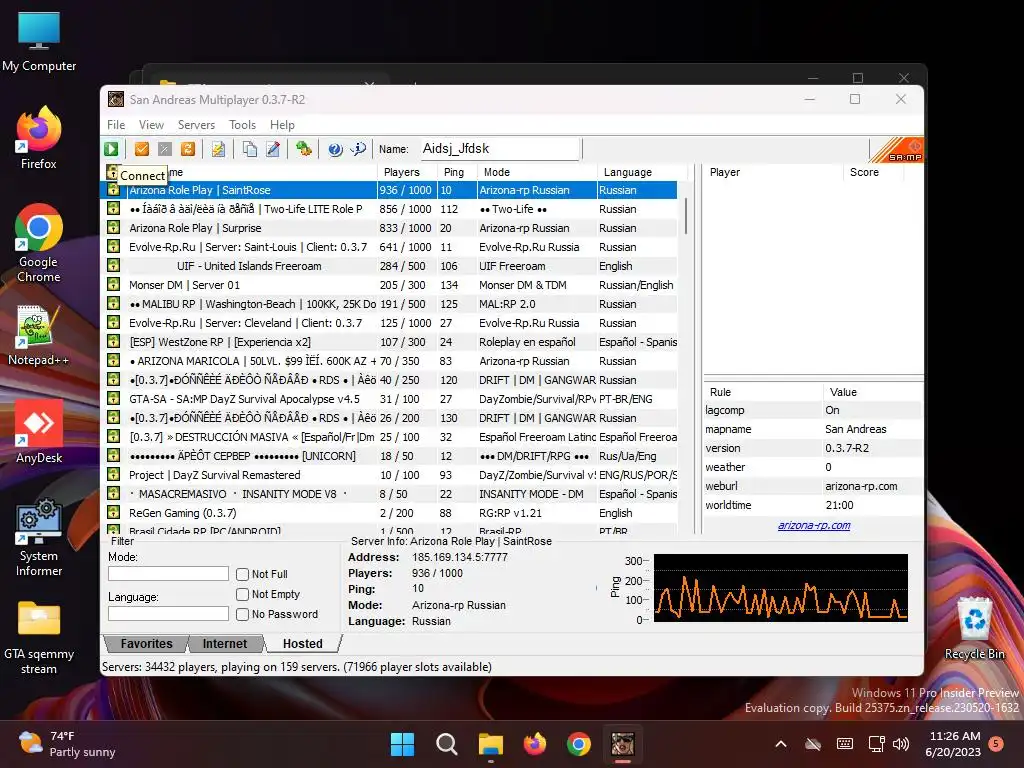1024x768 pixels.
Task: Click the Master Update lightning page icon
Action: [218, 149]
